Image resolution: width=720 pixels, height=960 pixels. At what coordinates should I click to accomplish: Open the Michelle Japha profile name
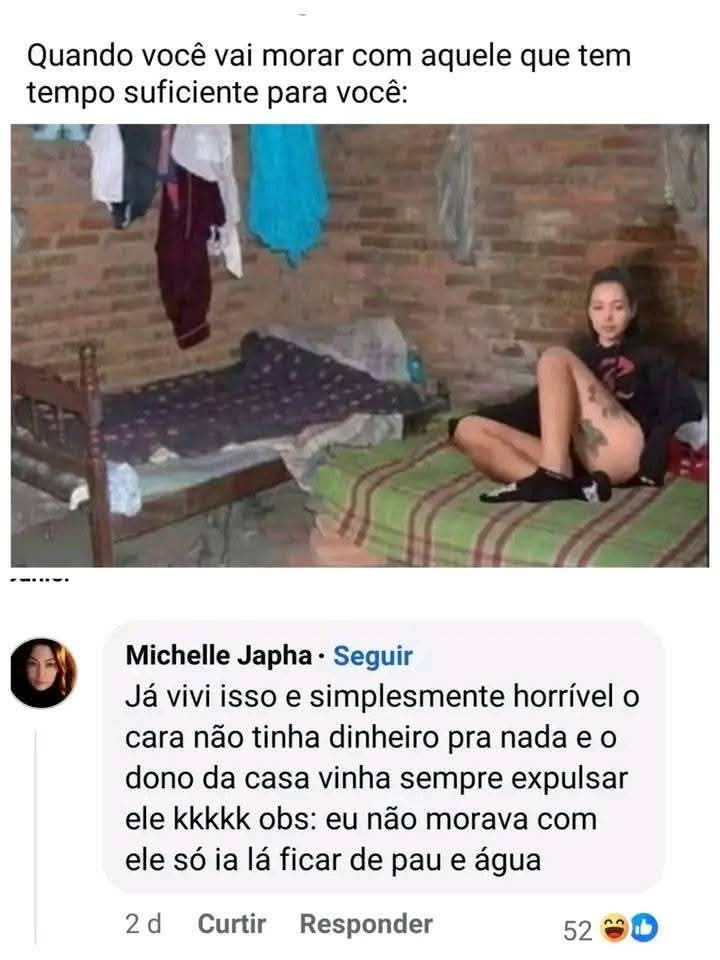(x=219, y=655)
